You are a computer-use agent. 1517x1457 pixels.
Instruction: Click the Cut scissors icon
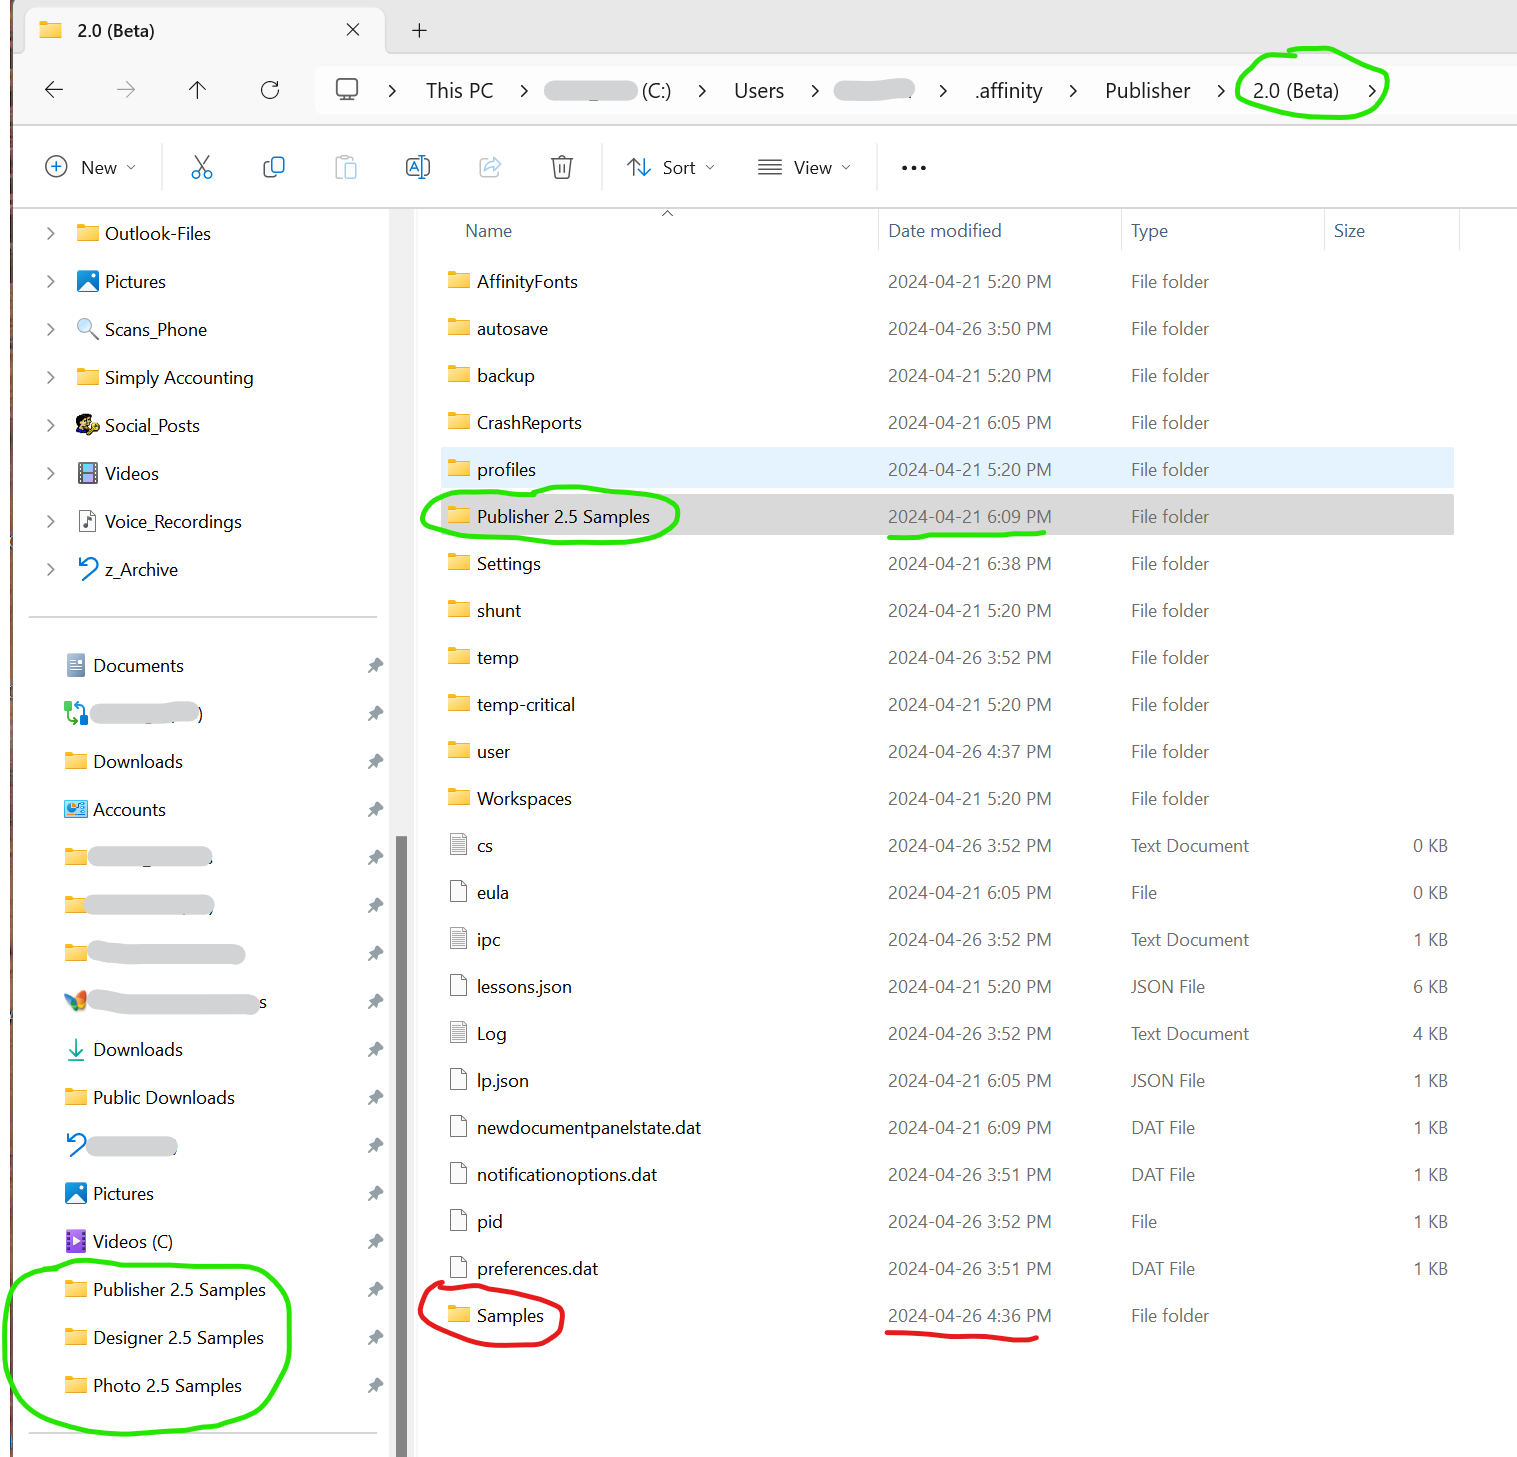tap(202, 167)
